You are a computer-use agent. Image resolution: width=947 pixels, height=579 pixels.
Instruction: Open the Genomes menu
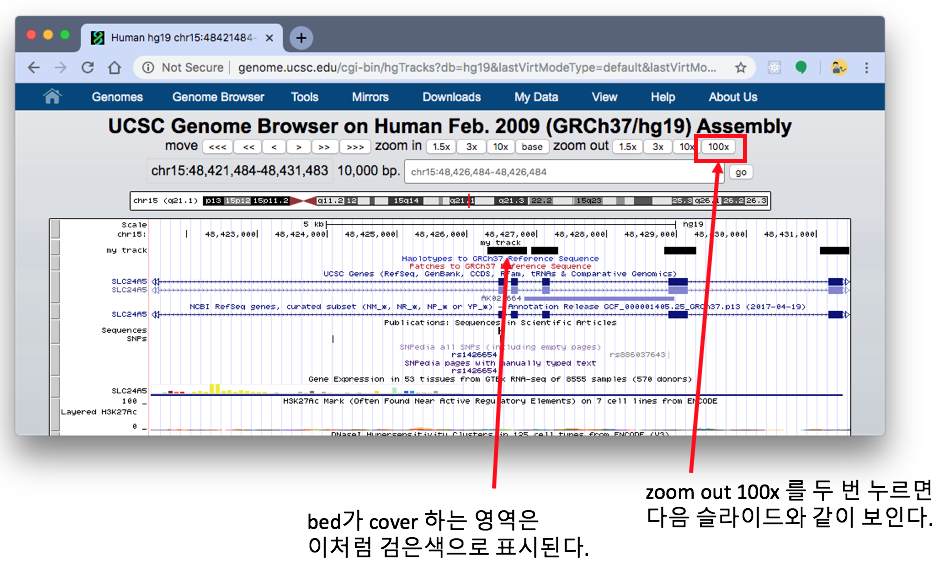click(117, 97)
